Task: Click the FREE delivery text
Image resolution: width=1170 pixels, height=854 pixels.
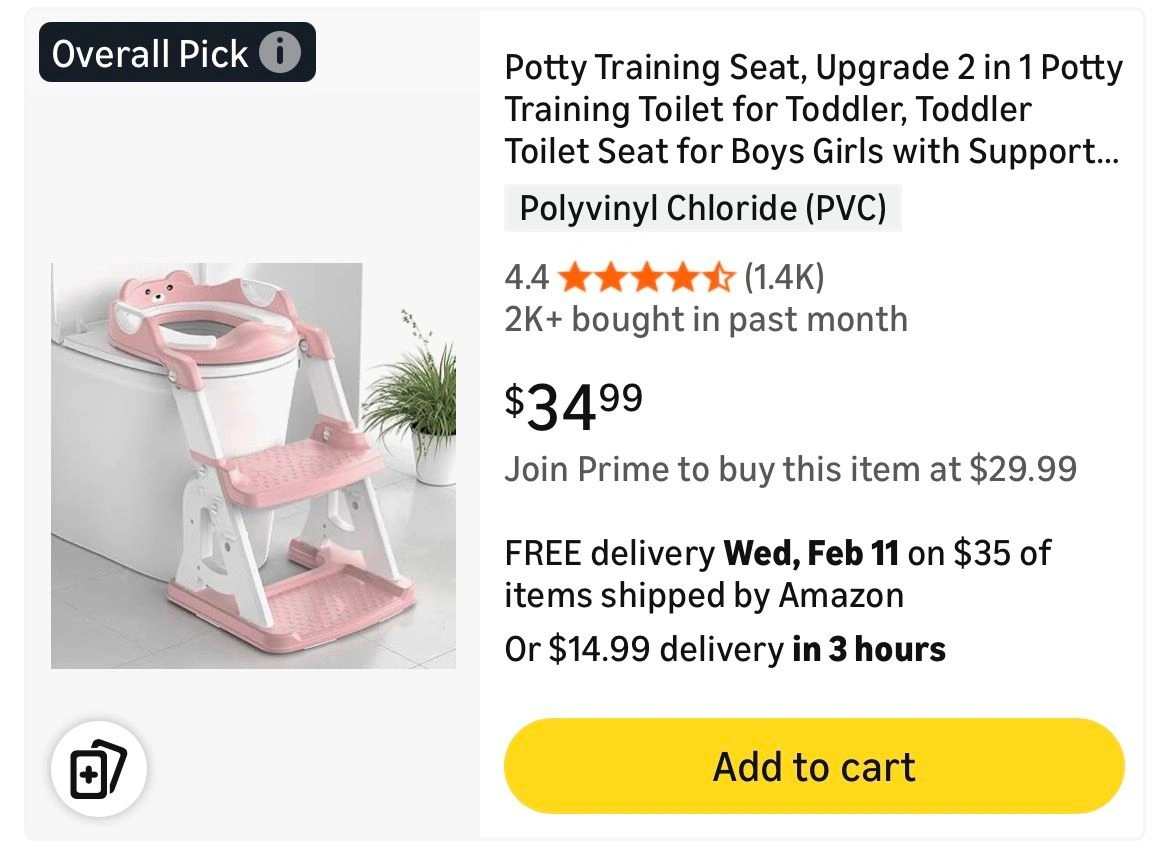Action: coord(609,553)
